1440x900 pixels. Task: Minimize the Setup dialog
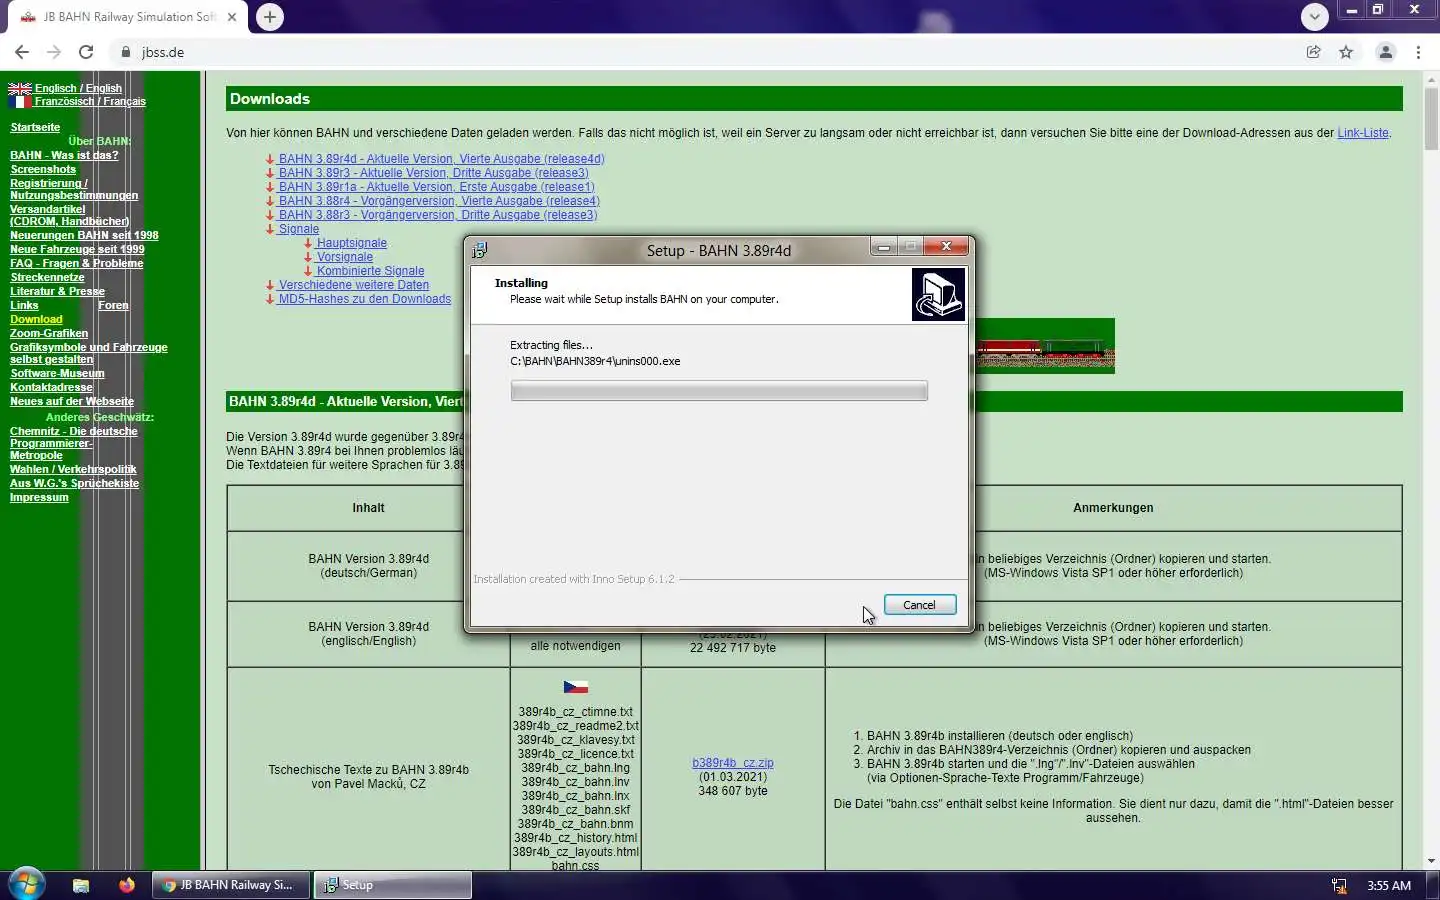pos(884,247)
